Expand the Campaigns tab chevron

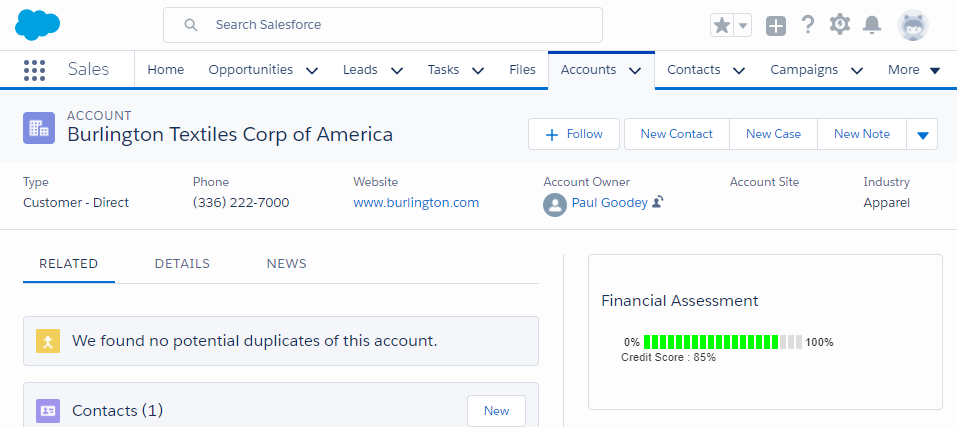pos(857,71)
